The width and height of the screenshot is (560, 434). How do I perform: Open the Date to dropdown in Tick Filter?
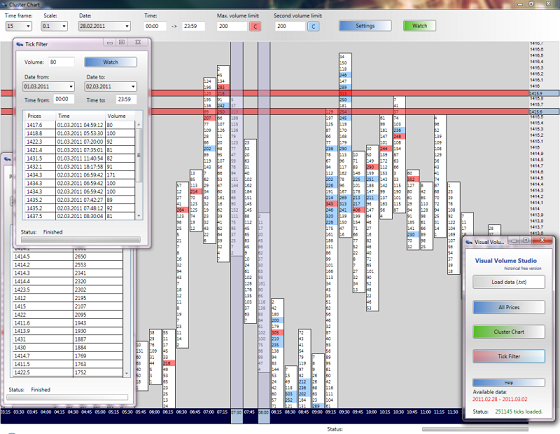pos(110,86)
